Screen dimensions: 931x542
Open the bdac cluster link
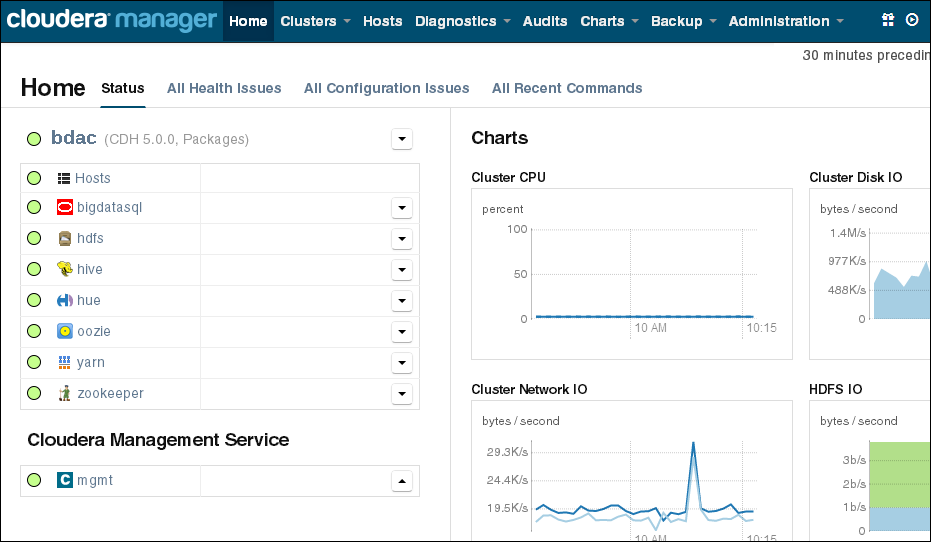(x=74, y=138)
